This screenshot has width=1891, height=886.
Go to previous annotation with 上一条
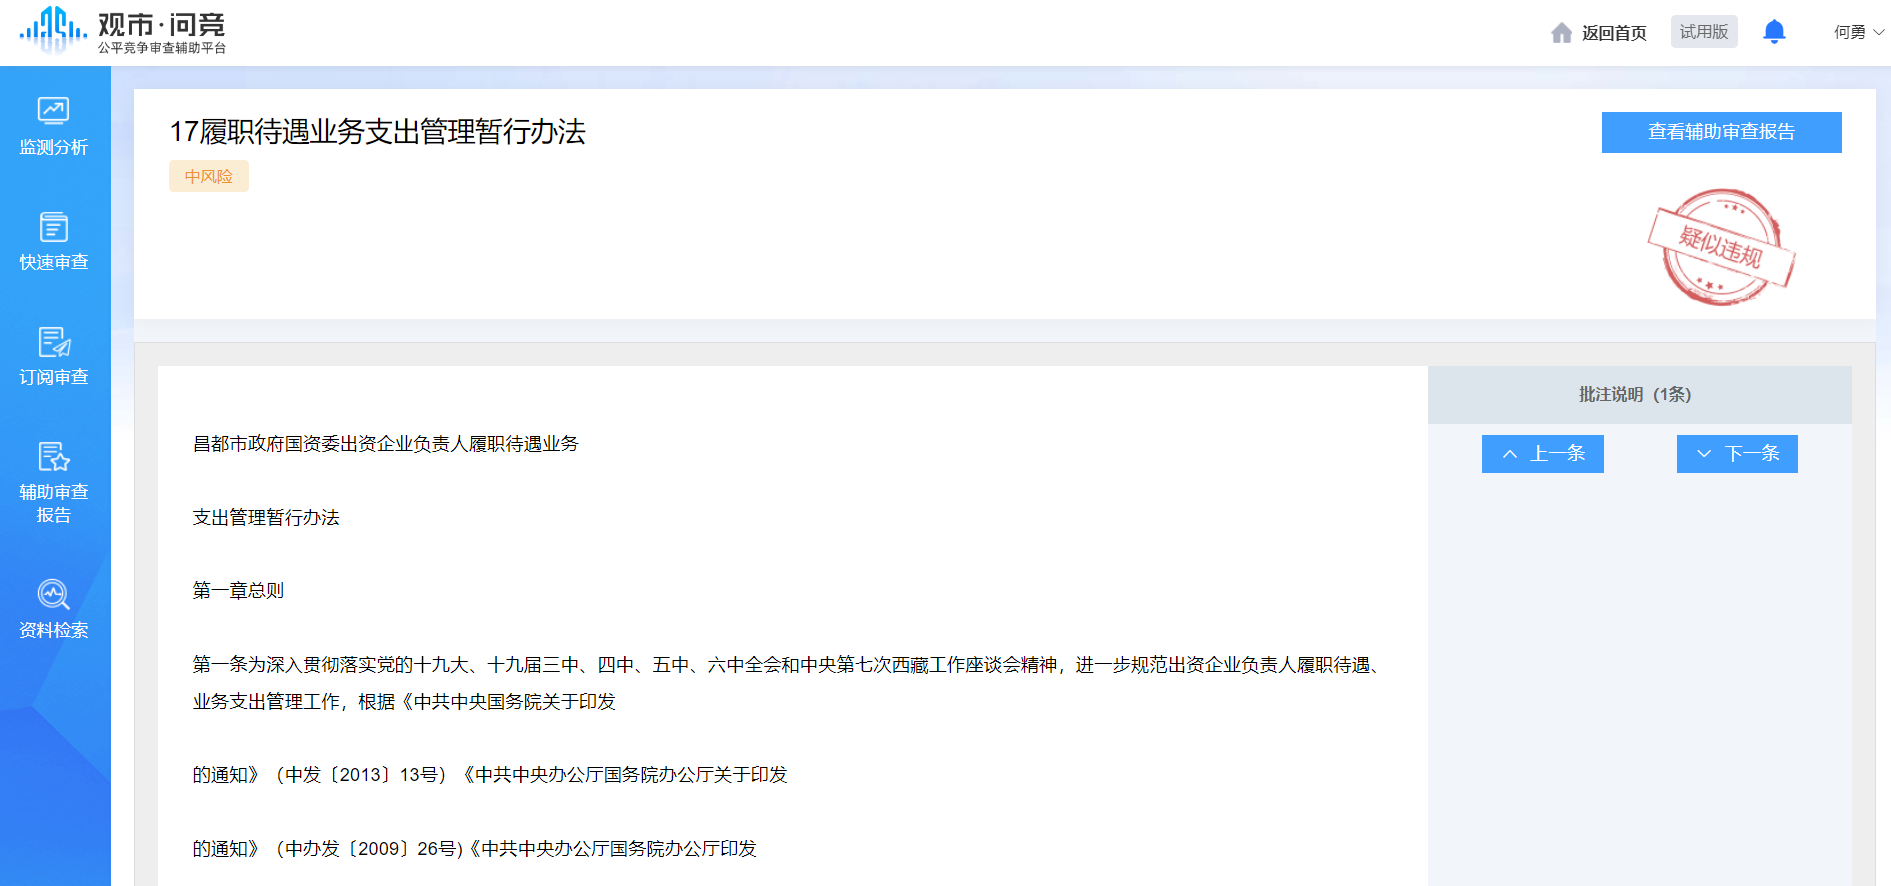(1542, 454)
